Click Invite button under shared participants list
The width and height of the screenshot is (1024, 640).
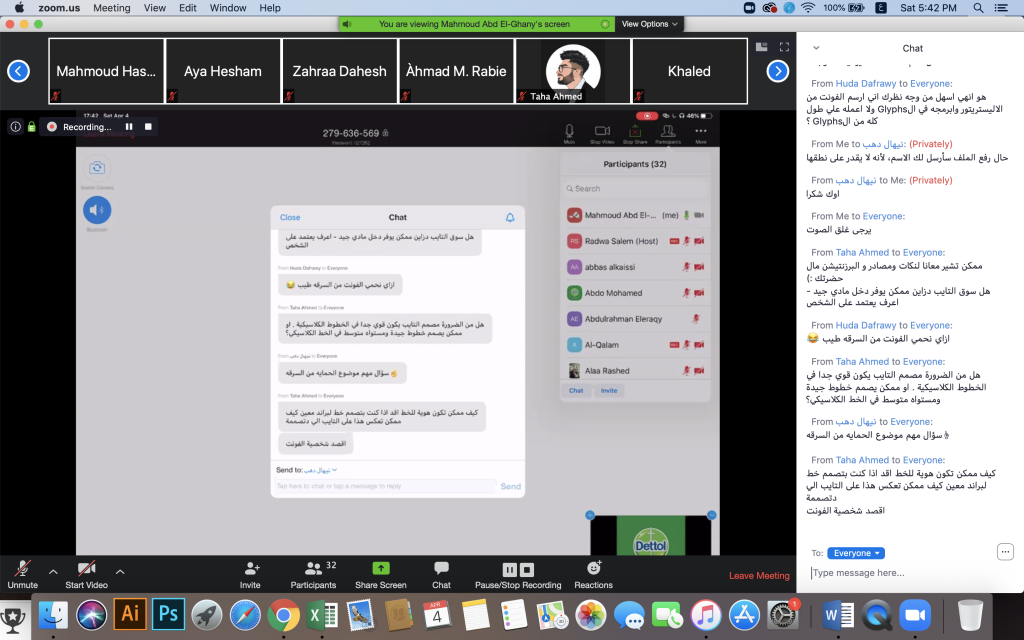[609, 391]
